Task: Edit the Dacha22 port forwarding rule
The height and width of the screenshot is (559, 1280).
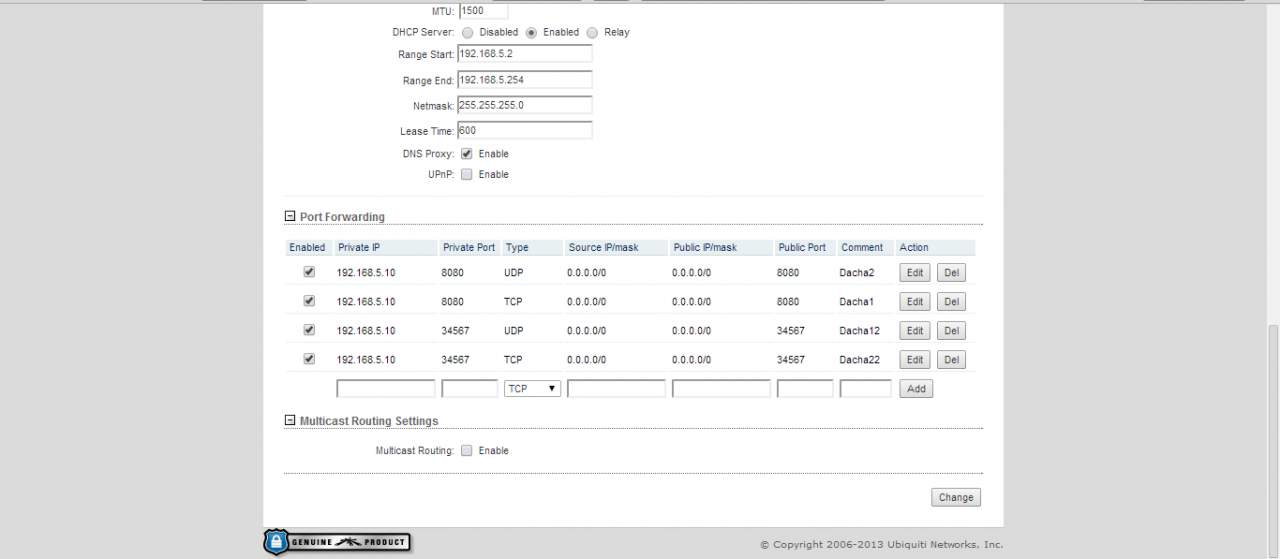Action: tap(915, 360)
